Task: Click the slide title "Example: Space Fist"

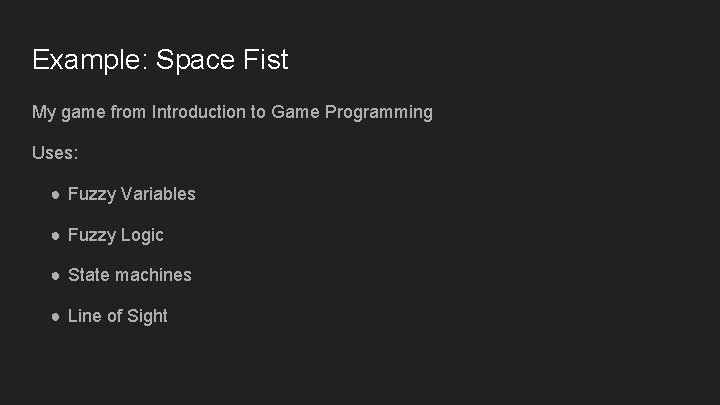Action: pos(160,60)
